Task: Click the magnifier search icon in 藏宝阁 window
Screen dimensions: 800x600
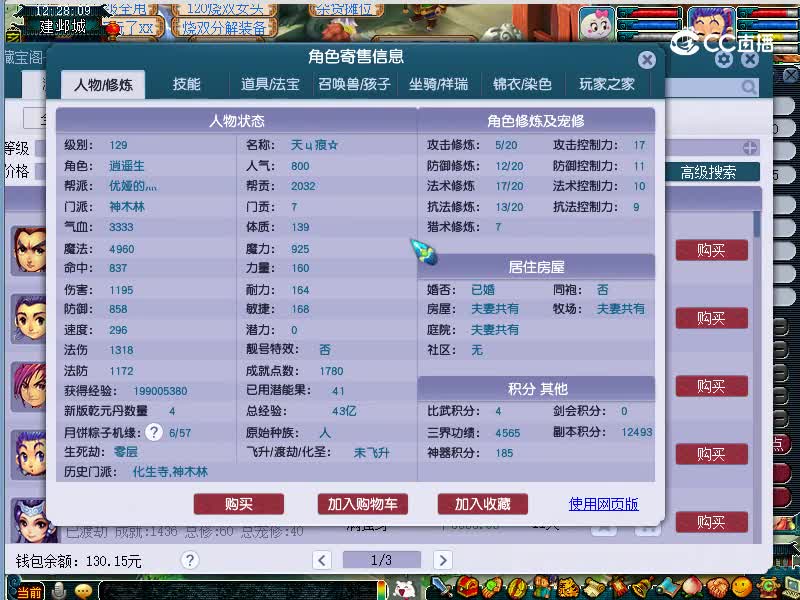Action: click(x=749, y=87)
